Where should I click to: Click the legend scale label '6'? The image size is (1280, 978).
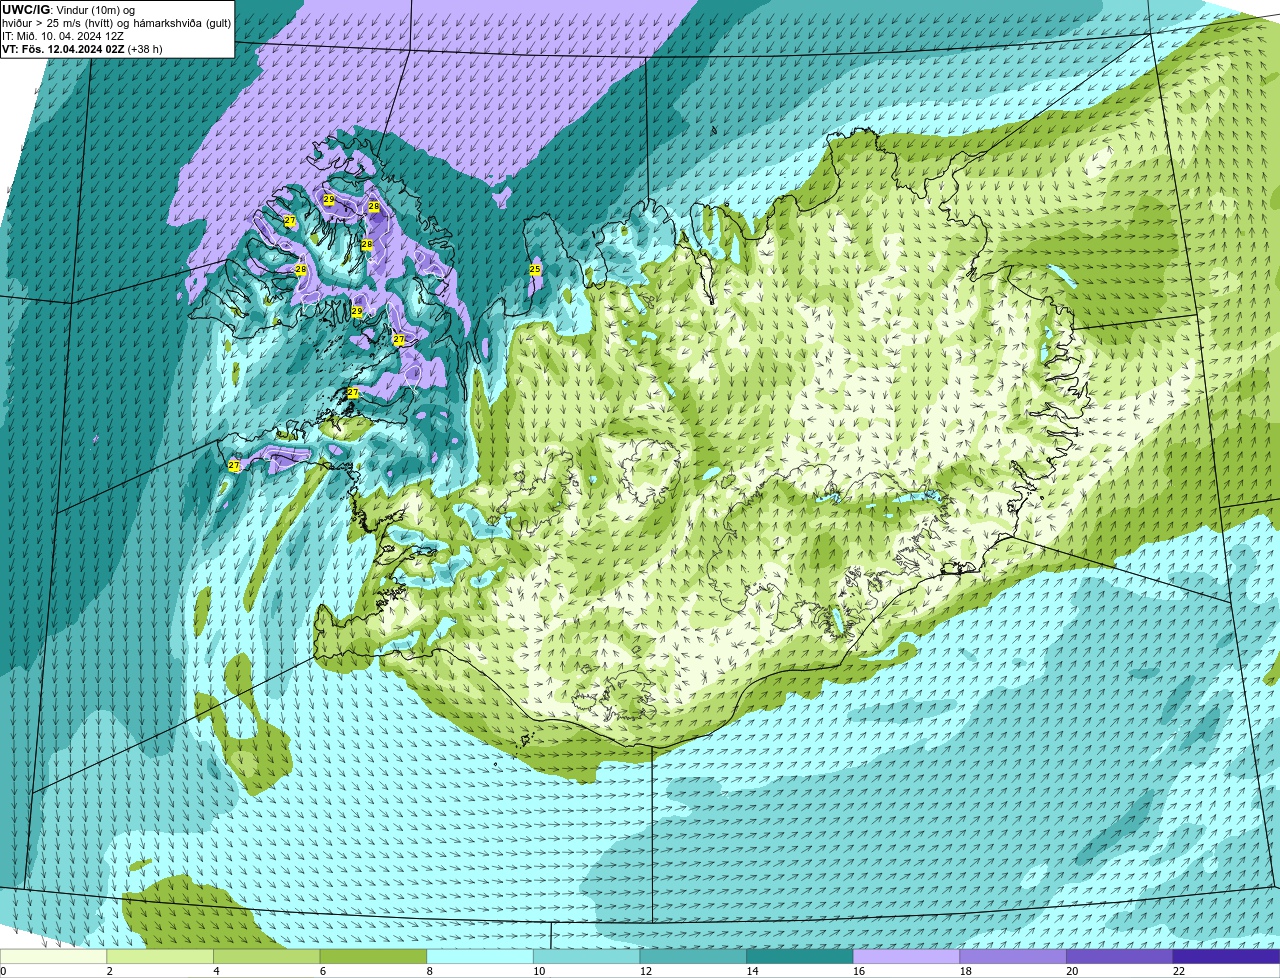click(323, 971)
